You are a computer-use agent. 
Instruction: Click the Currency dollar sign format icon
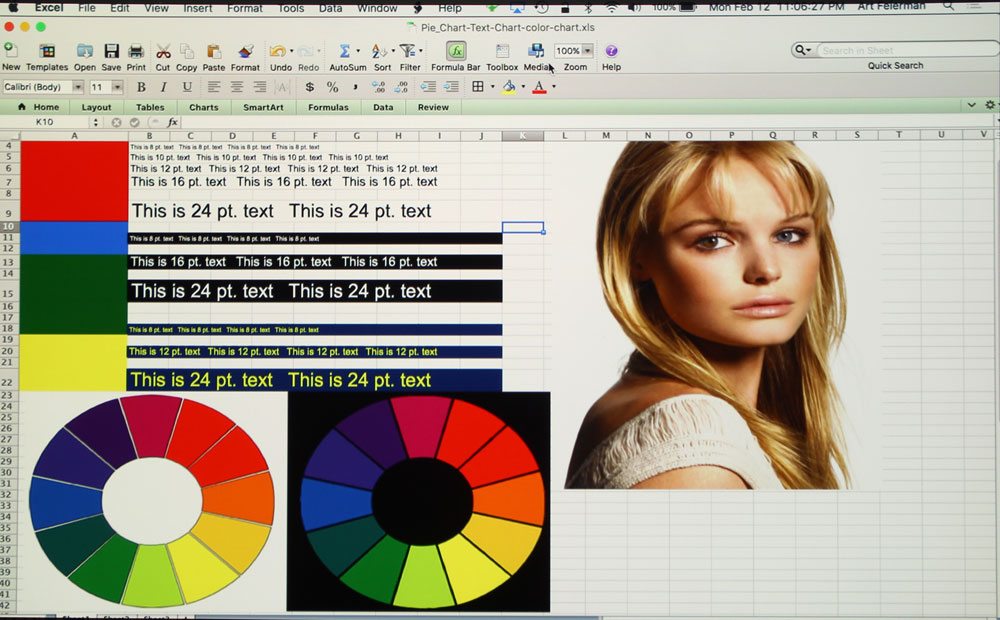[x=310, y=87]
